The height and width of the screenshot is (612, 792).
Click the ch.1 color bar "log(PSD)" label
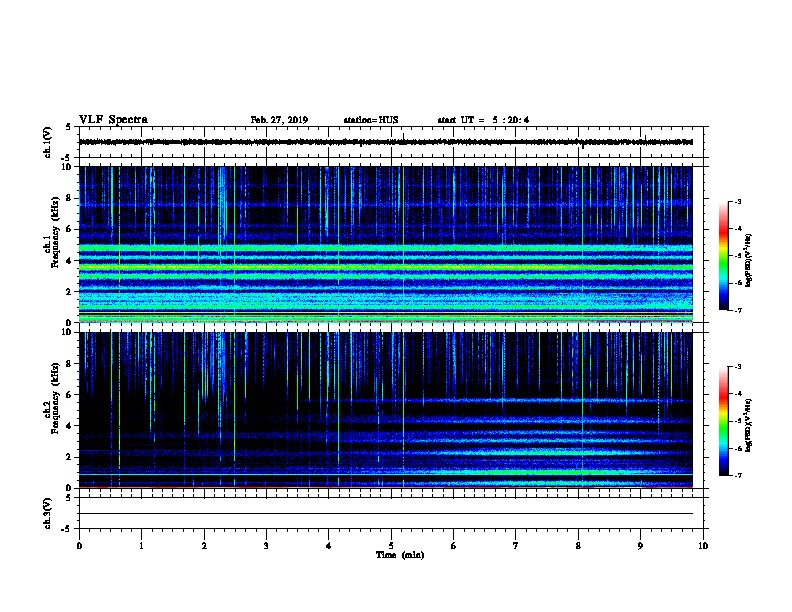tap(748, 260)
